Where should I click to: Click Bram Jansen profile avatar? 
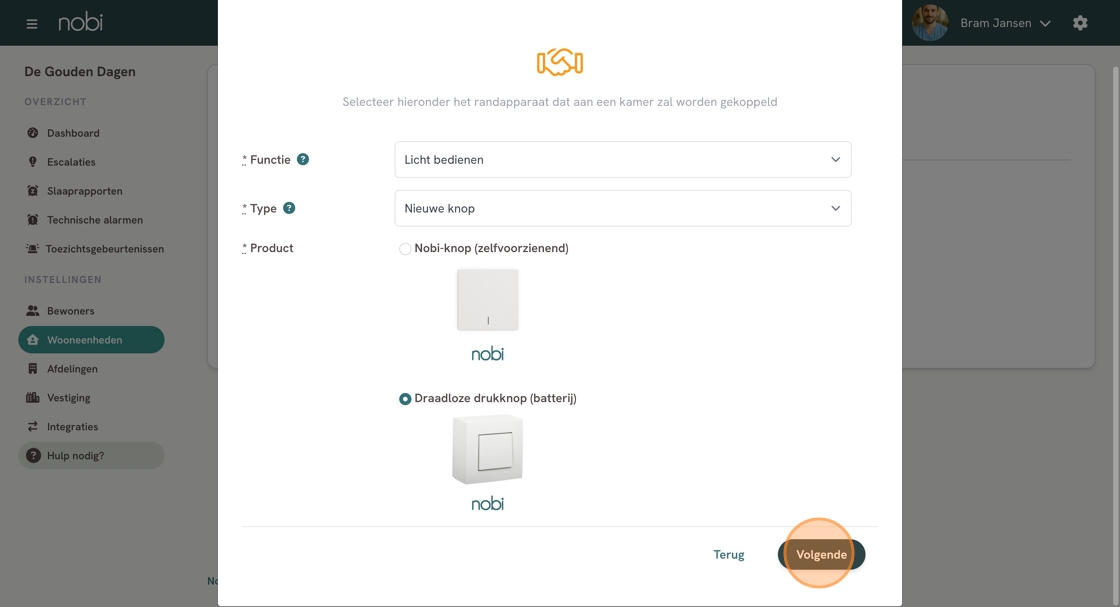pyautogui.click(x=929, y=23)
